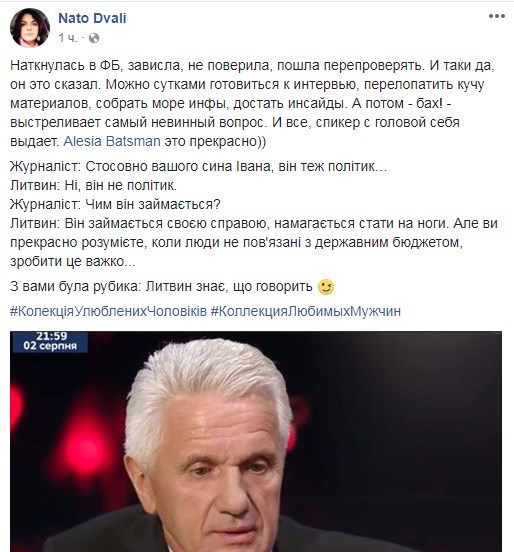Click the words "это прекрасно))"

pyautogui.click(x=215, y=141)
